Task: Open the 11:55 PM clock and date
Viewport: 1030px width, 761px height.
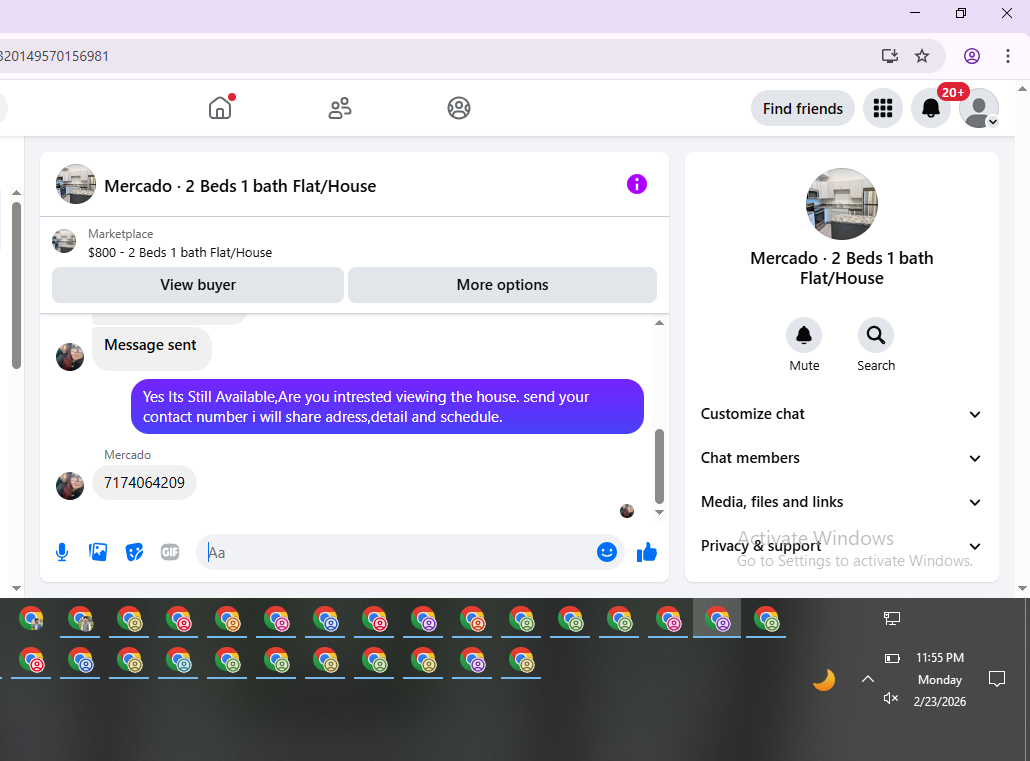Action: click(940, 680)
